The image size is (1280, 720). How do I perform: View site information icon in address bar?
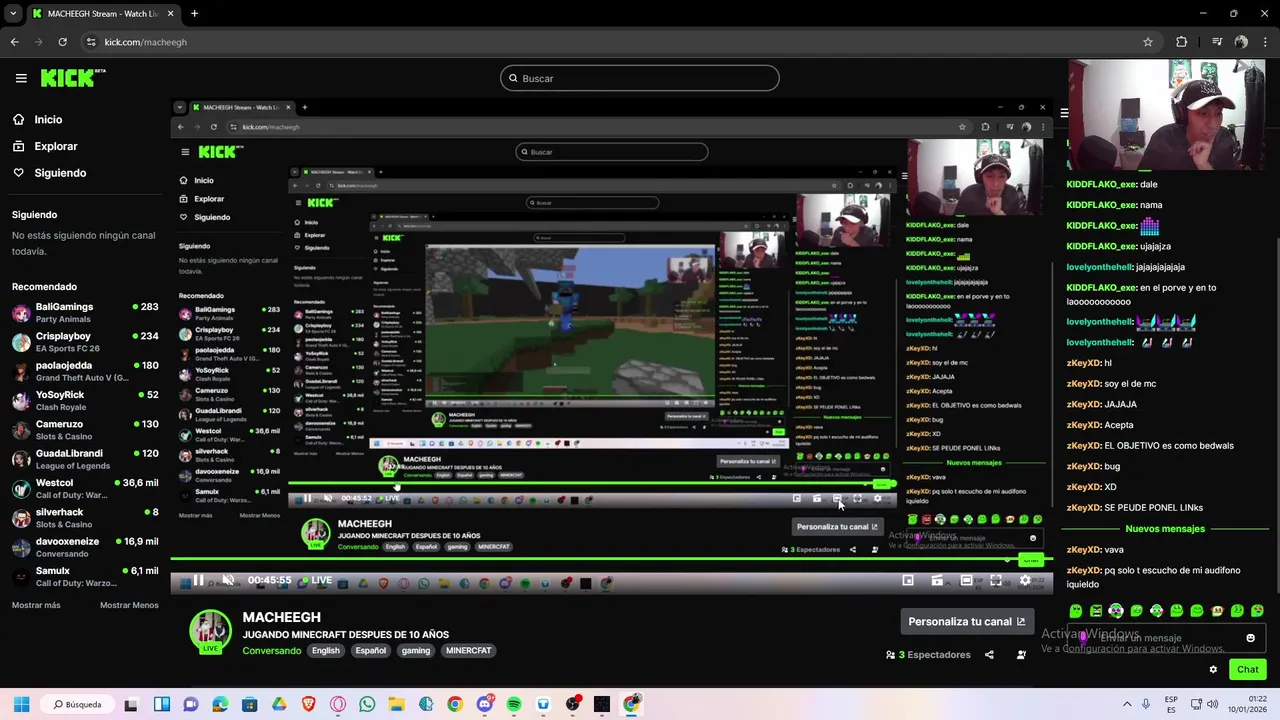pyautogui.click(x=91, y=42)
